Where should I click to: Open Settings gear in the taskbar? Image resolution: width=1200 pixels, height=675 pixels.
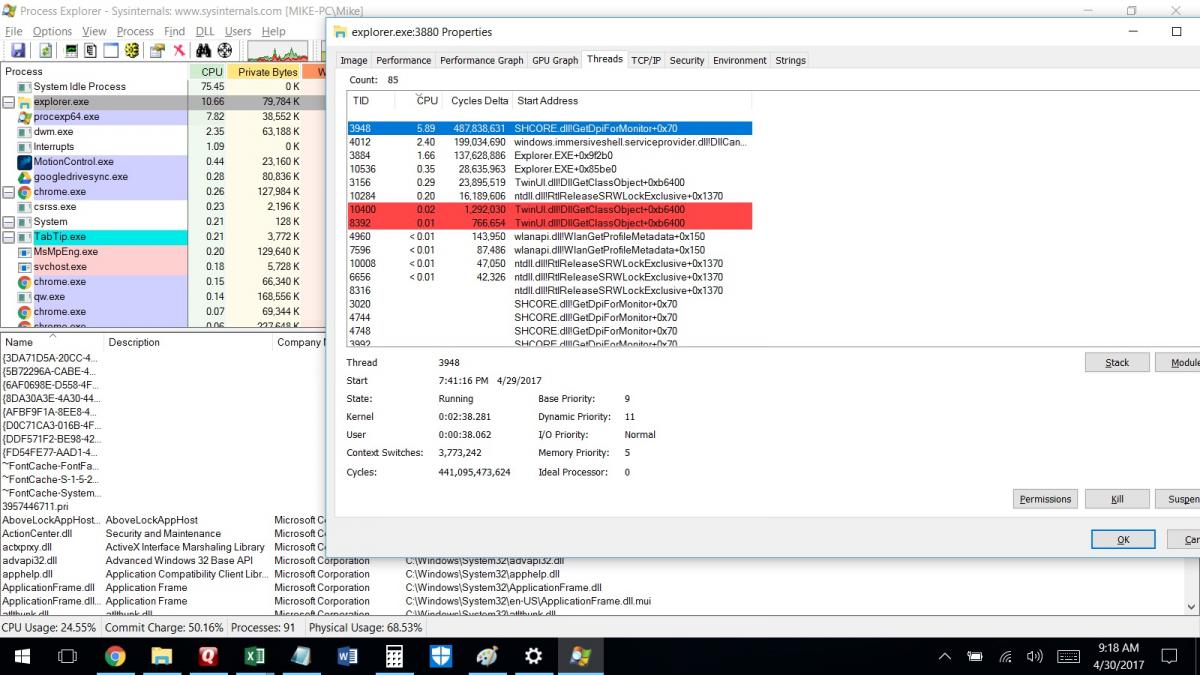534,656
